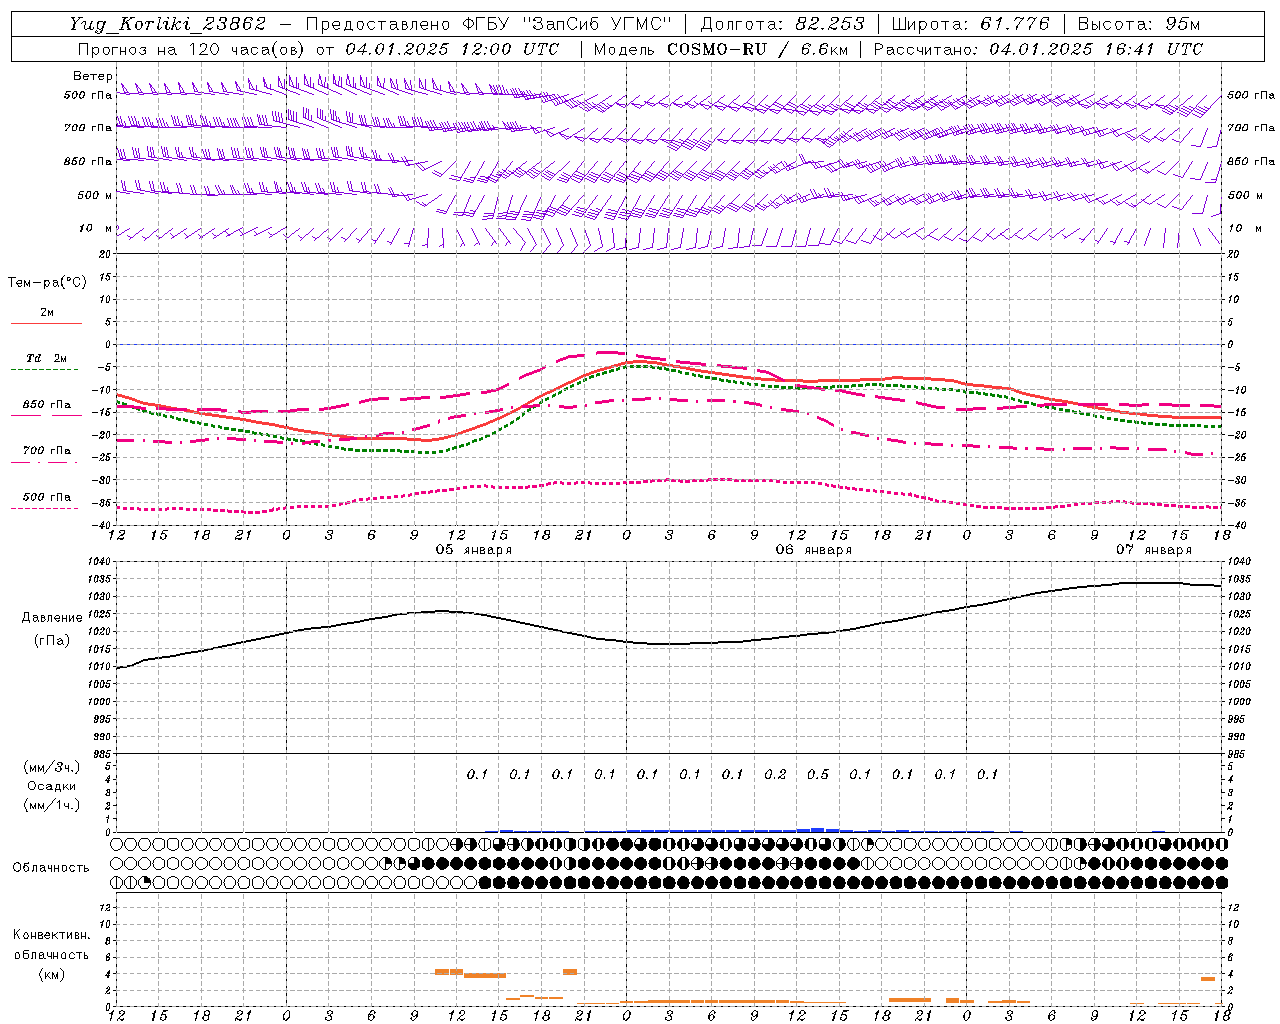Image resolution: width=1280 pixels, height=1024 pixels.
Task: Click the elevation text Высота: 95м
Action: [x=1139, y=24]
